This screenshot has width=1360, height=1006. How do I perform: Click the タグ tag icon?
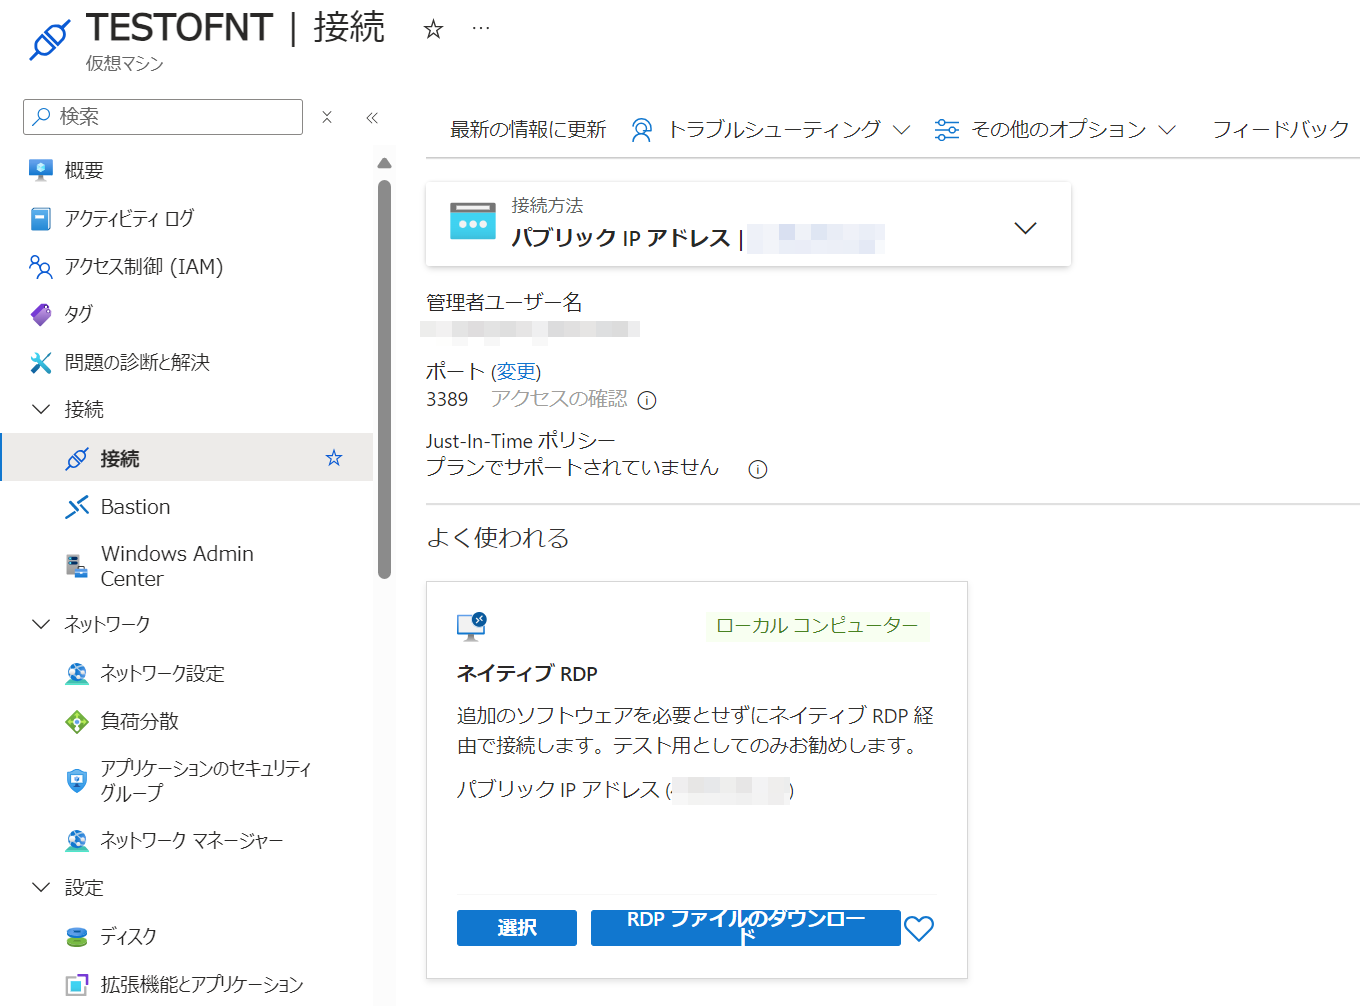click(40, 314)
